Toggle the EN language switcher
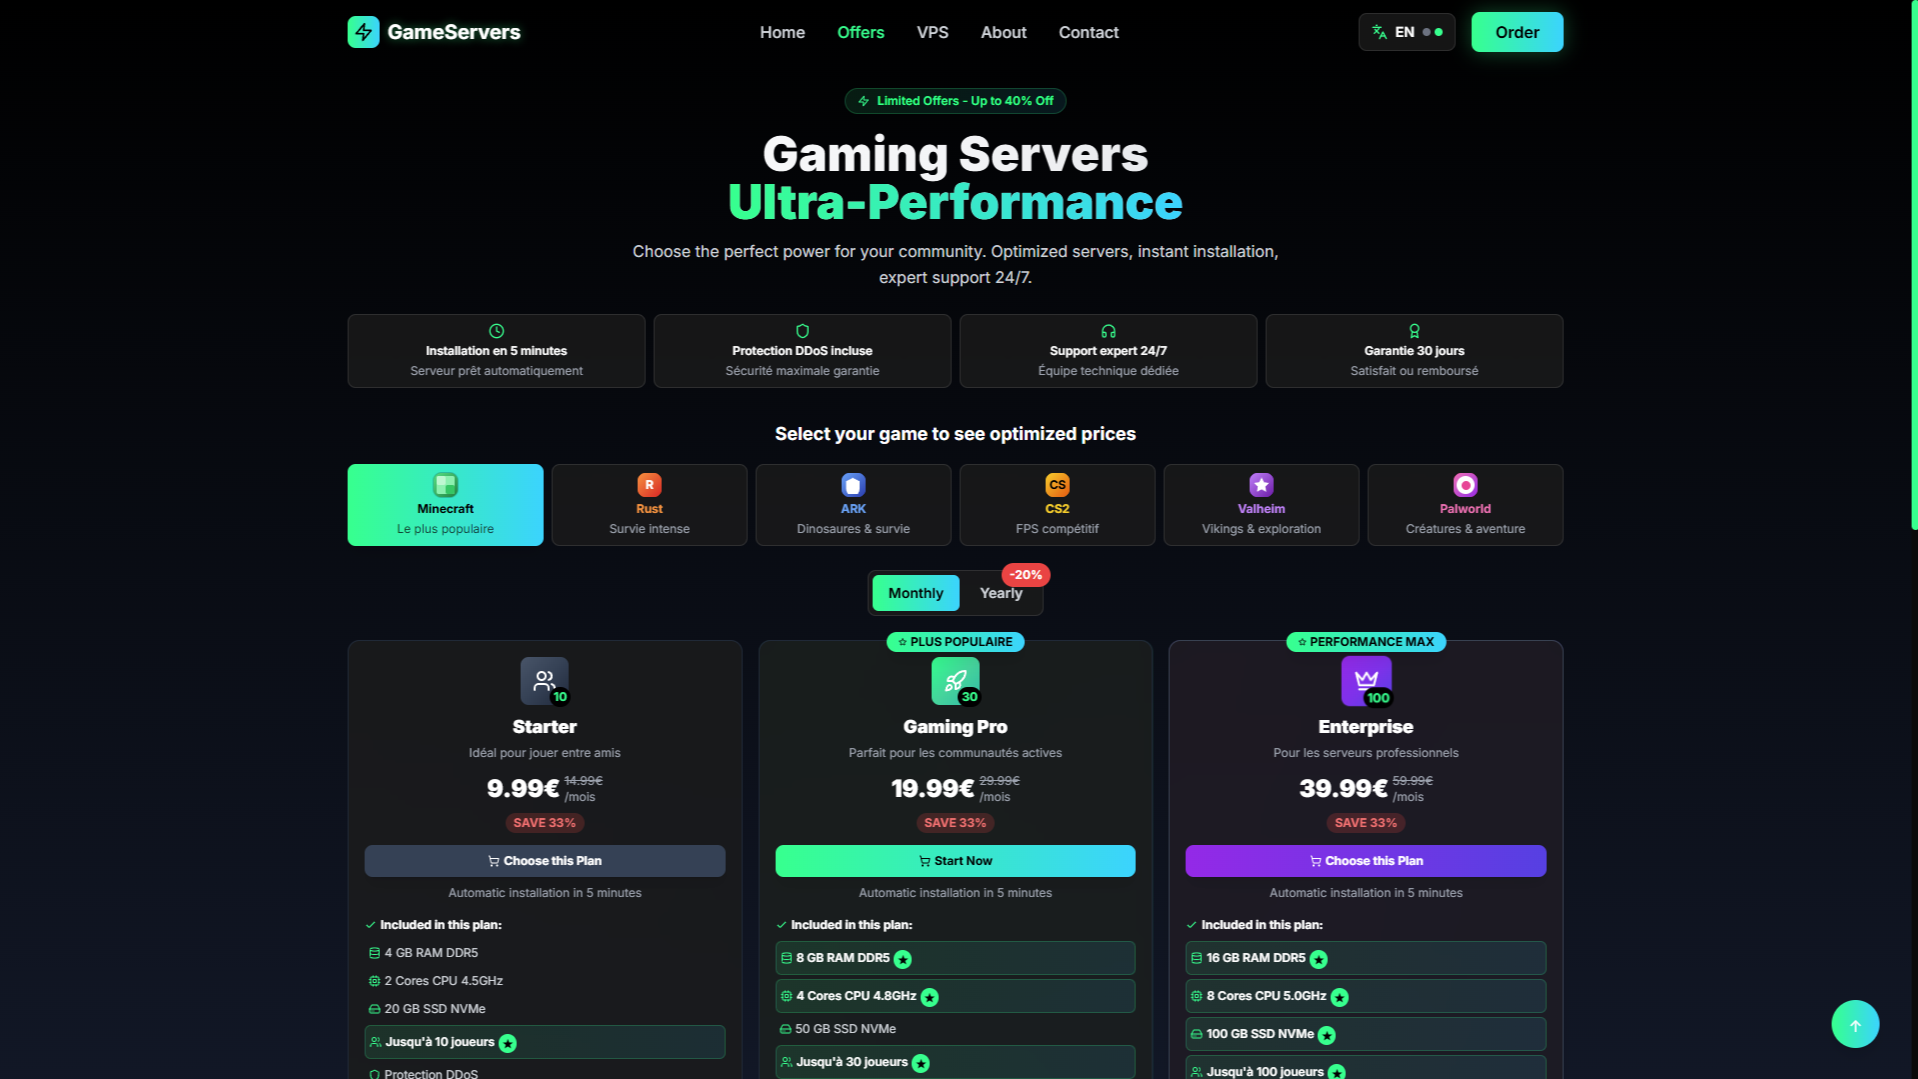The width and height of the screenshot is (1918, 1079). click(1406, 32)
